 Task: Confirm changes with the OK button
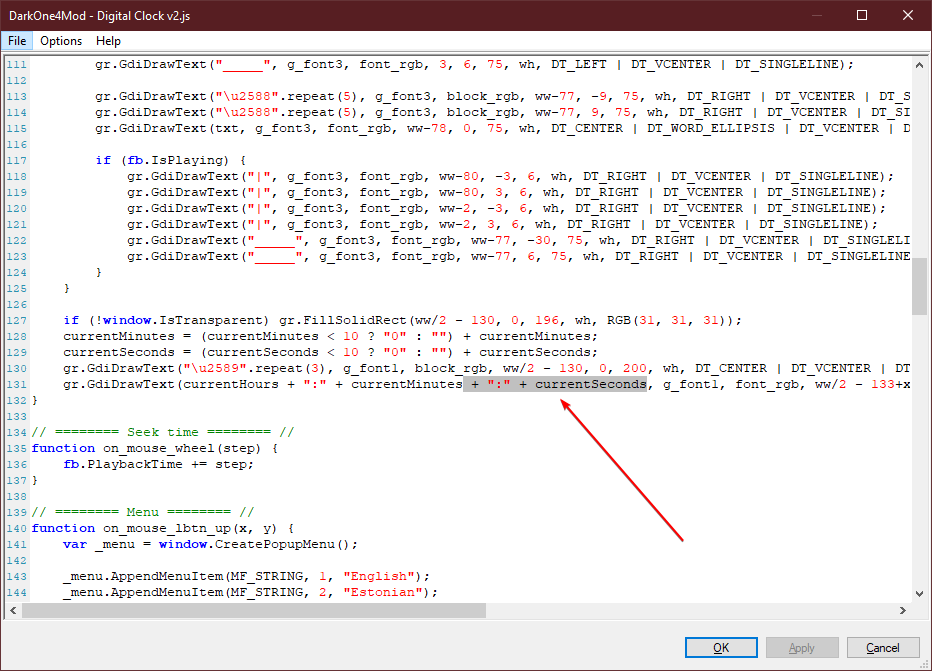(720, 648)
